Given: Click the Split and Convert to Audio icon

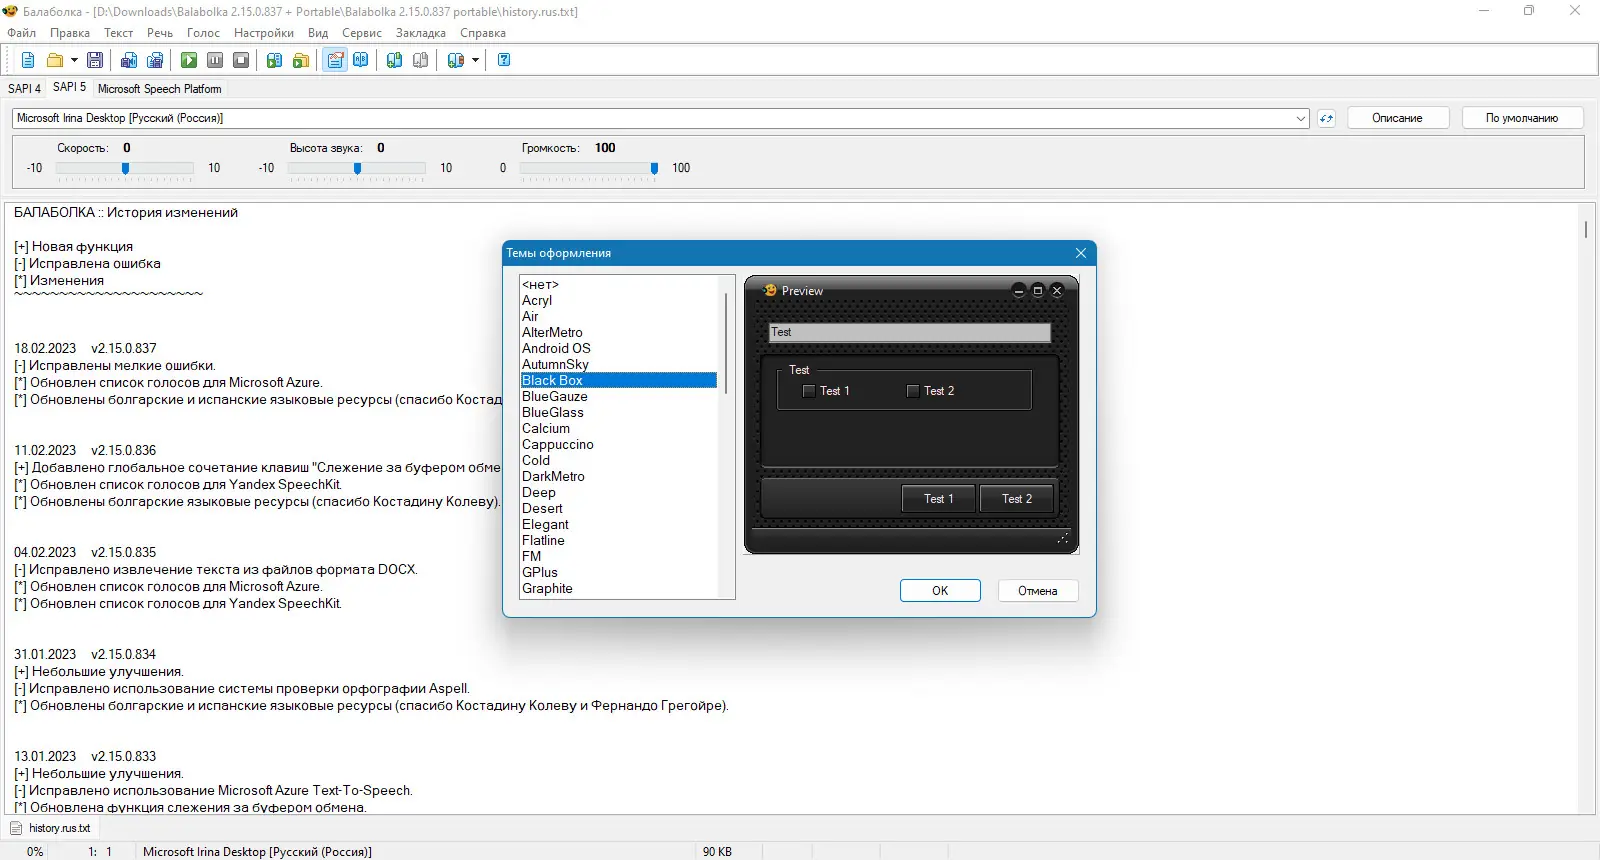Looking at the screenshot, I should tap(155, 60).
